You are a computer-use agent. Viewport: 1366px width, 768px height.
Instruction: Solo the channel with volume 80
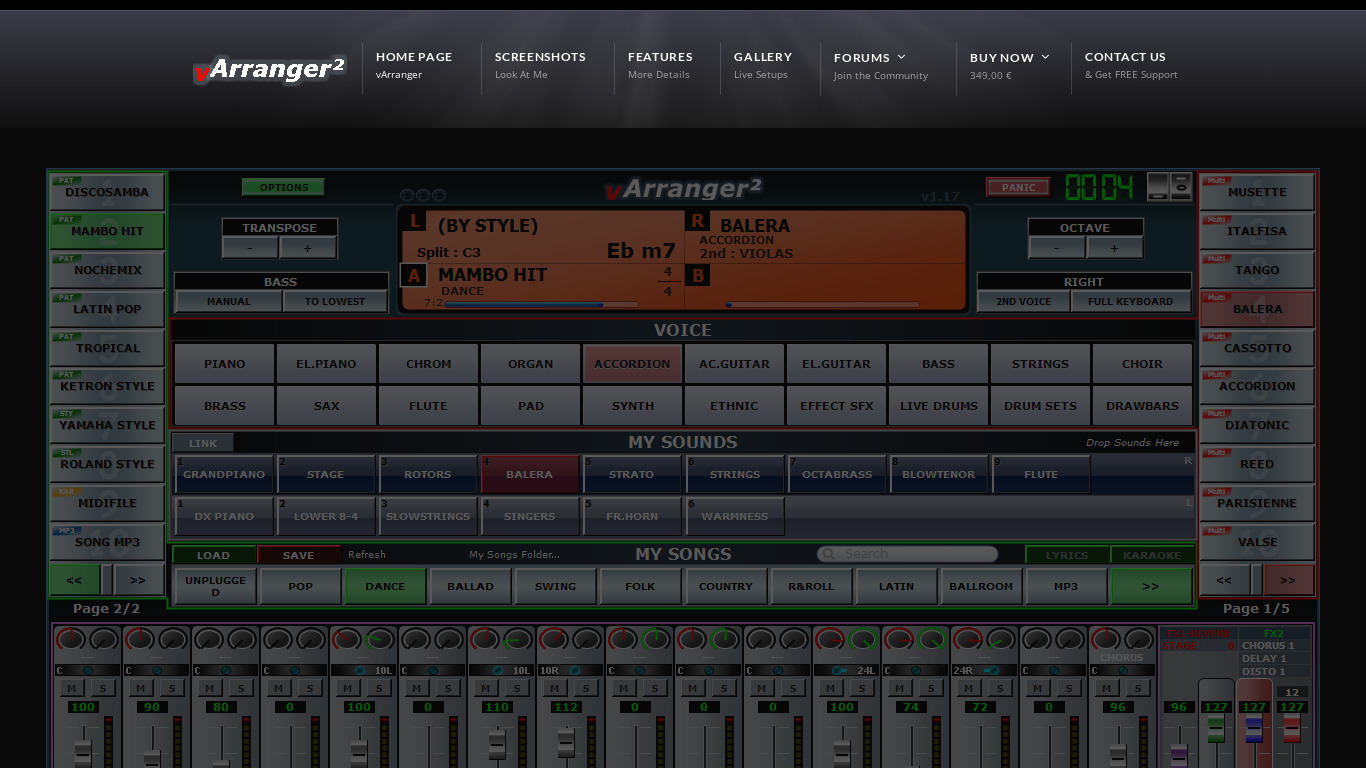tap(240, 688)
